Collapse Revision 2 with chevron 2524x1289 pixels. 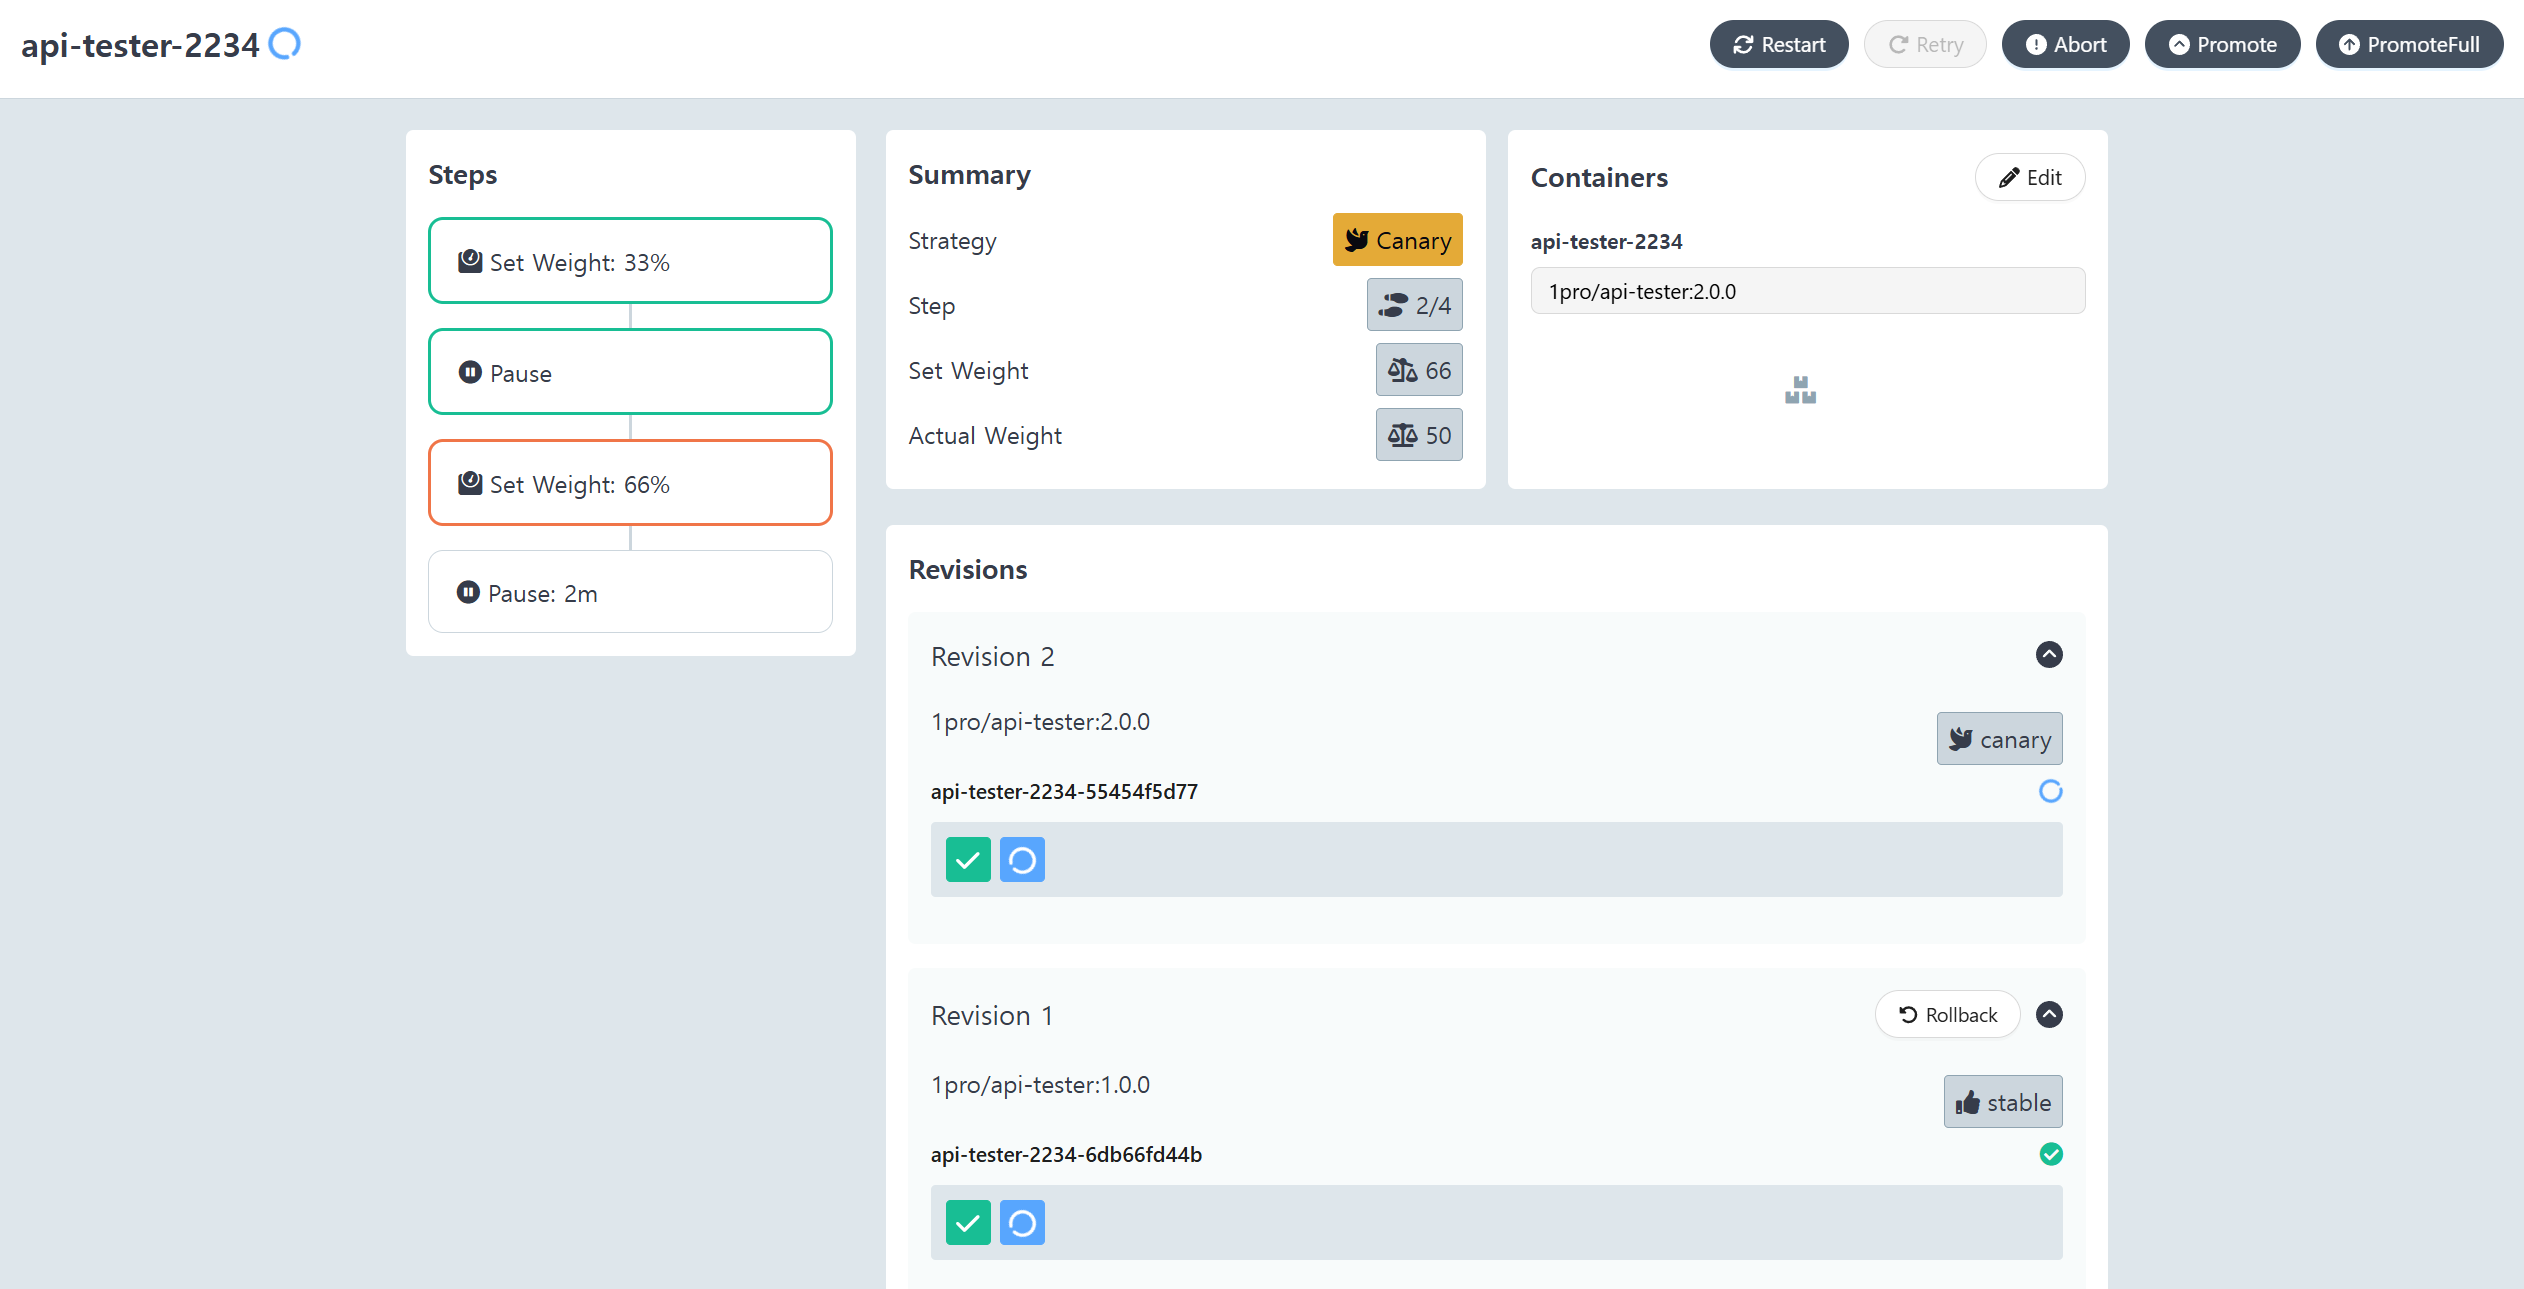point(2049,655)
